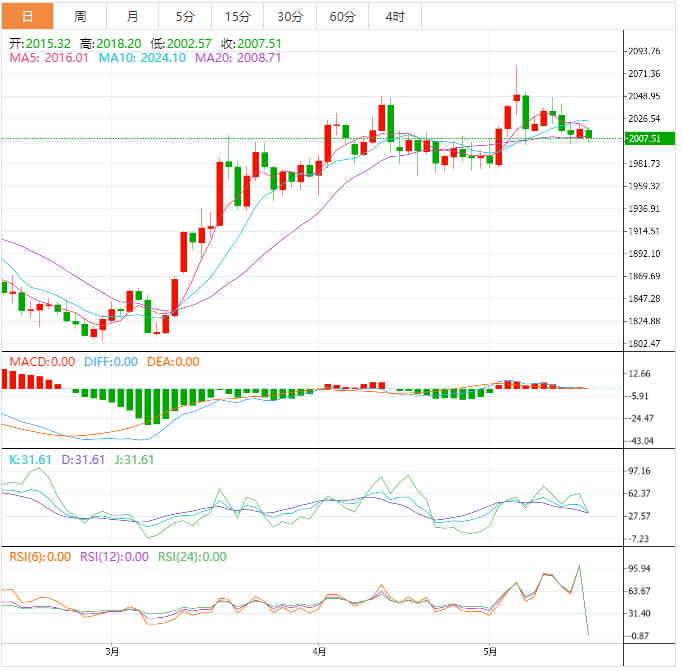Click the MACD:0.00 label
The height and width of the screenshot is (671, 682).
pos(41,362)
